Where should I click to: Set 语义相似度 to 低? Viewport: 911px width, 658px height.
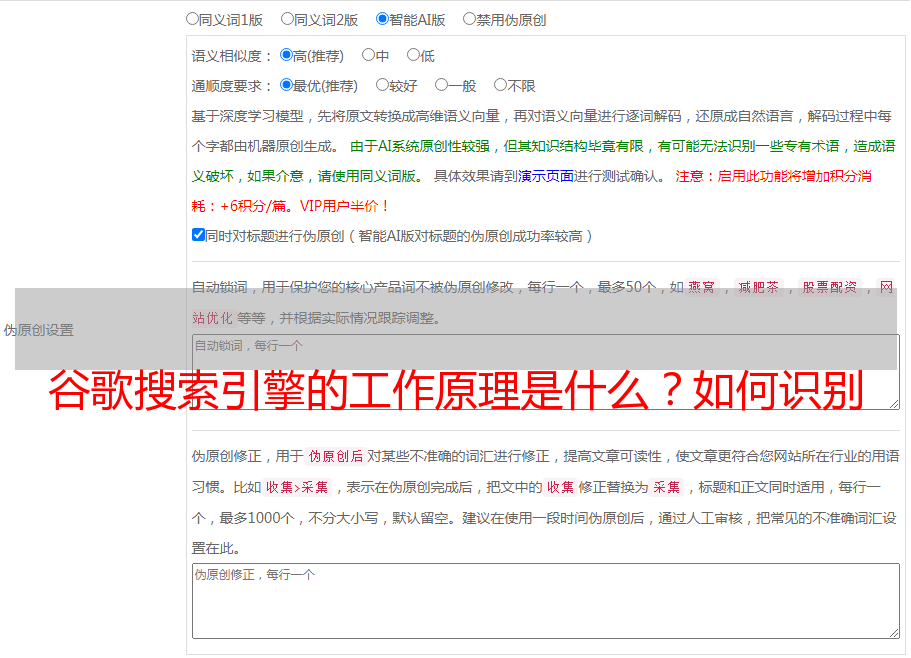[x=413, y=55]
